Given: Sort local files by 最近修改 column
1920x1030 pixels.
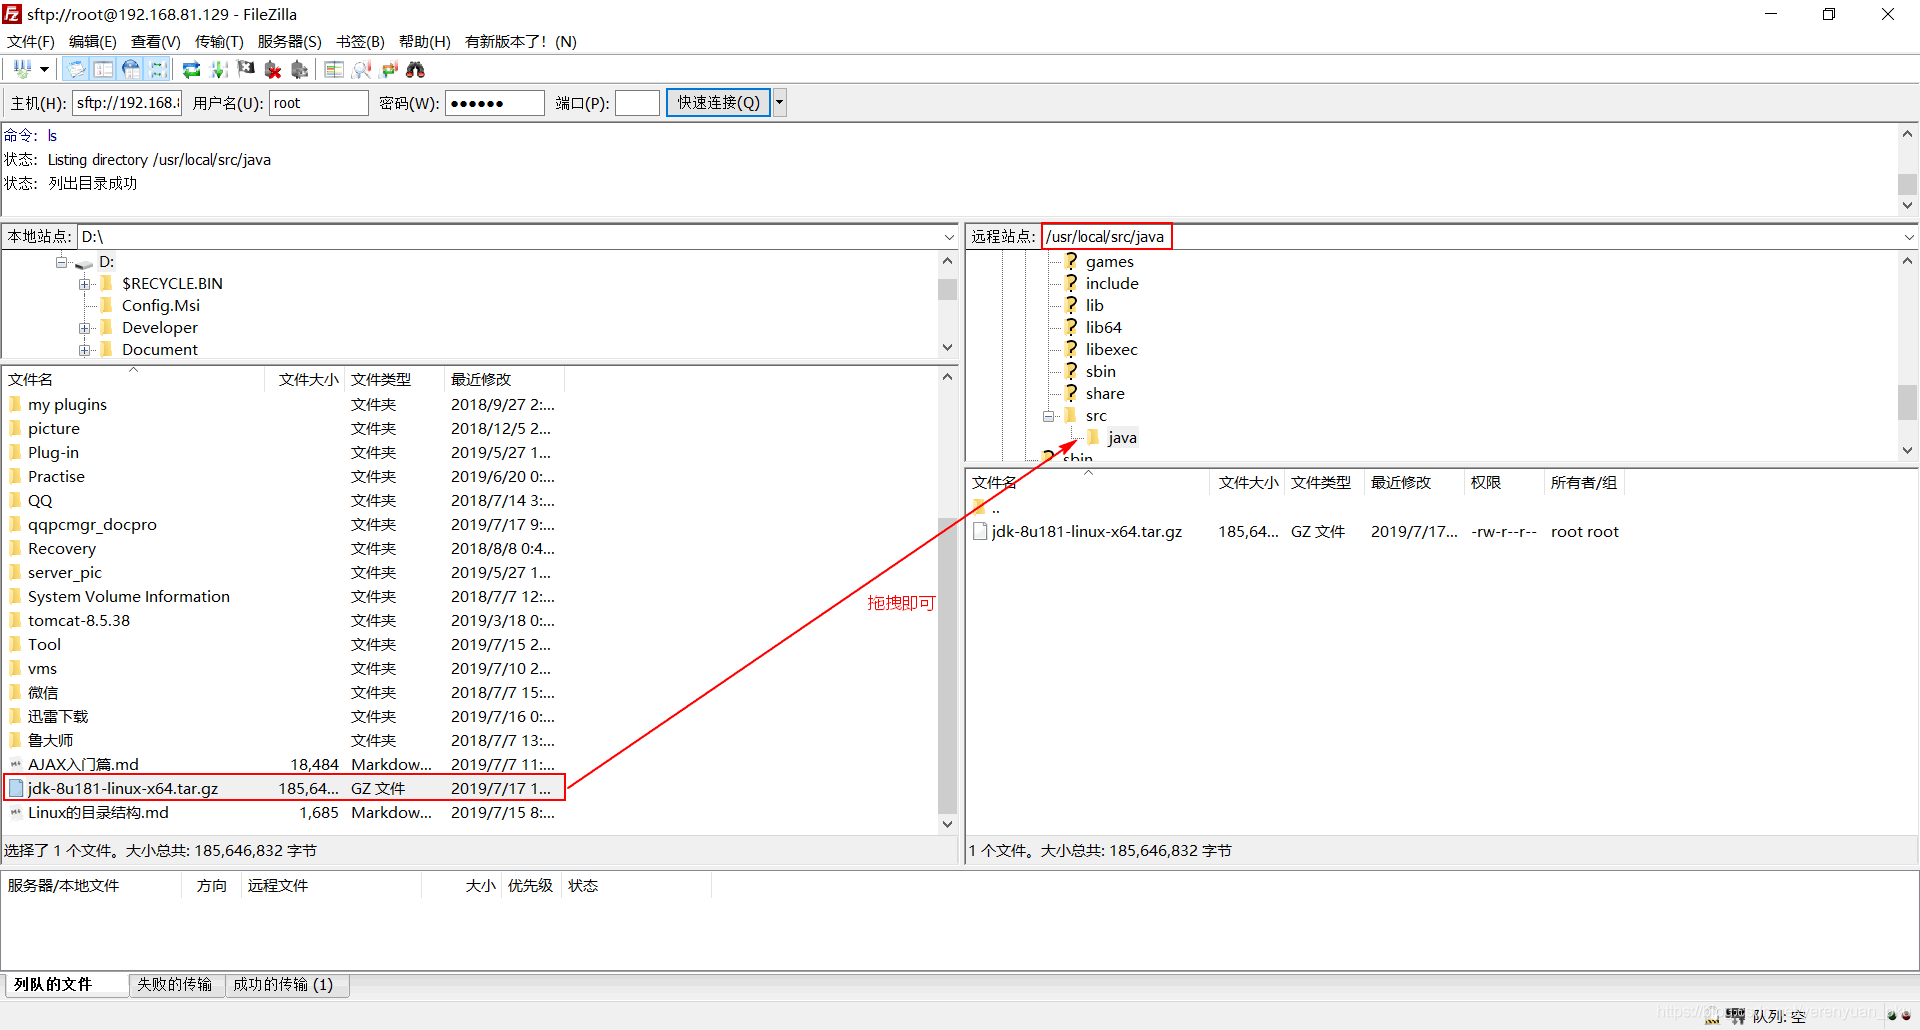Looking at the screenshot, I should [x=504, y=379].
